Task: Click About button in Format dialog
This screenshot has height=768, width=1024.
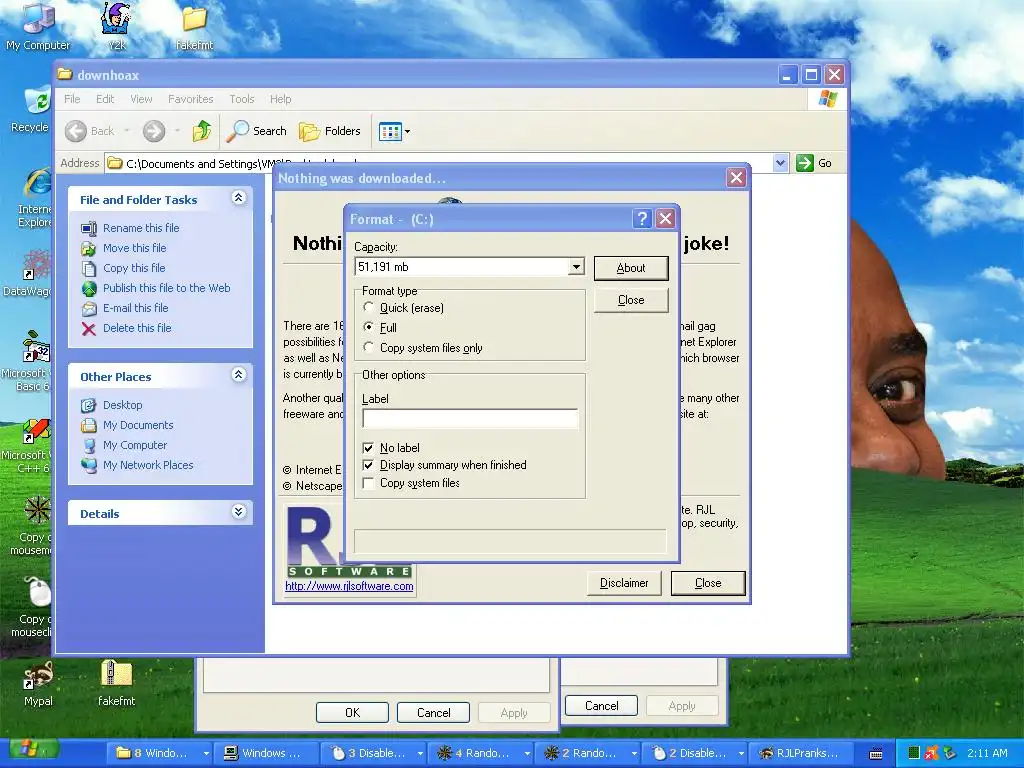Action: (x=631, y=268)
